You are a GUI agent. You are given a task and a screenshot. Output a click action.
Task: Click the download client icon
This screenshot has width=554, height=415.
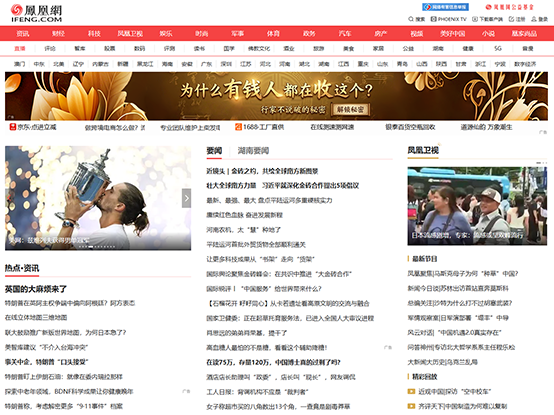click(x=475, y=19)
